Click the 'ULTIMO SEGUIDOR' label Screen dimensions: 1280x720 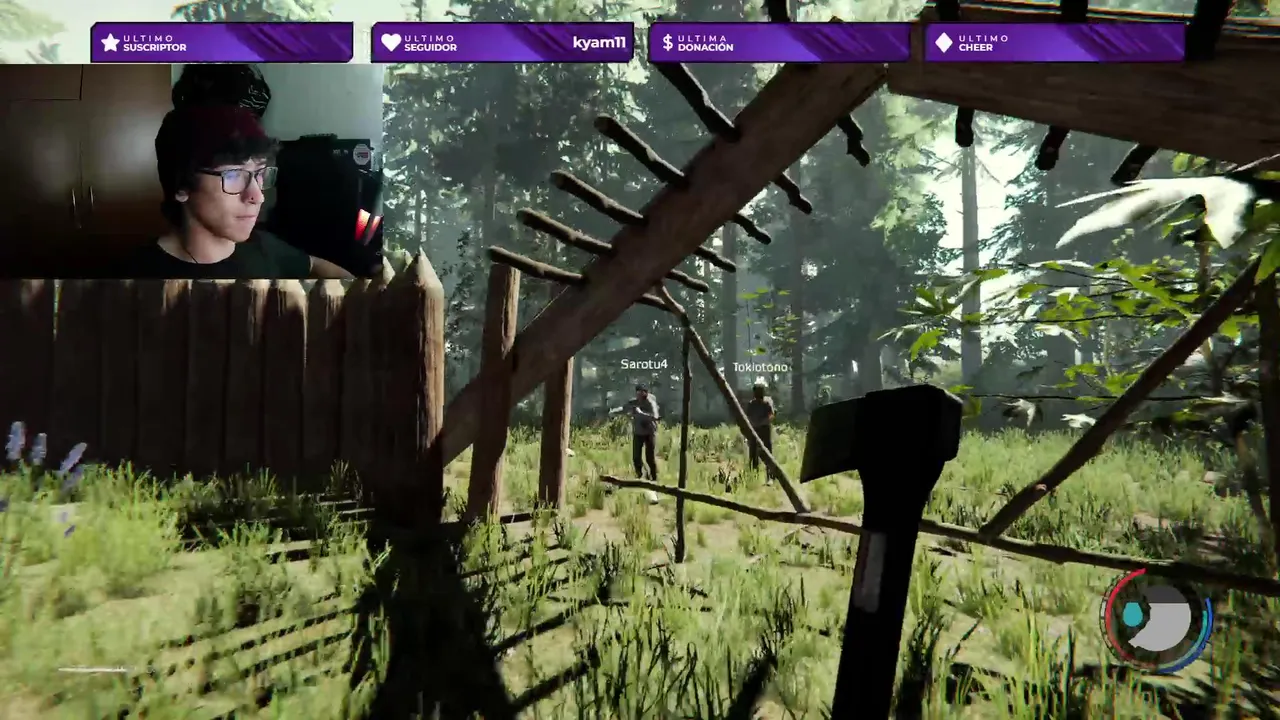(430, 42)
